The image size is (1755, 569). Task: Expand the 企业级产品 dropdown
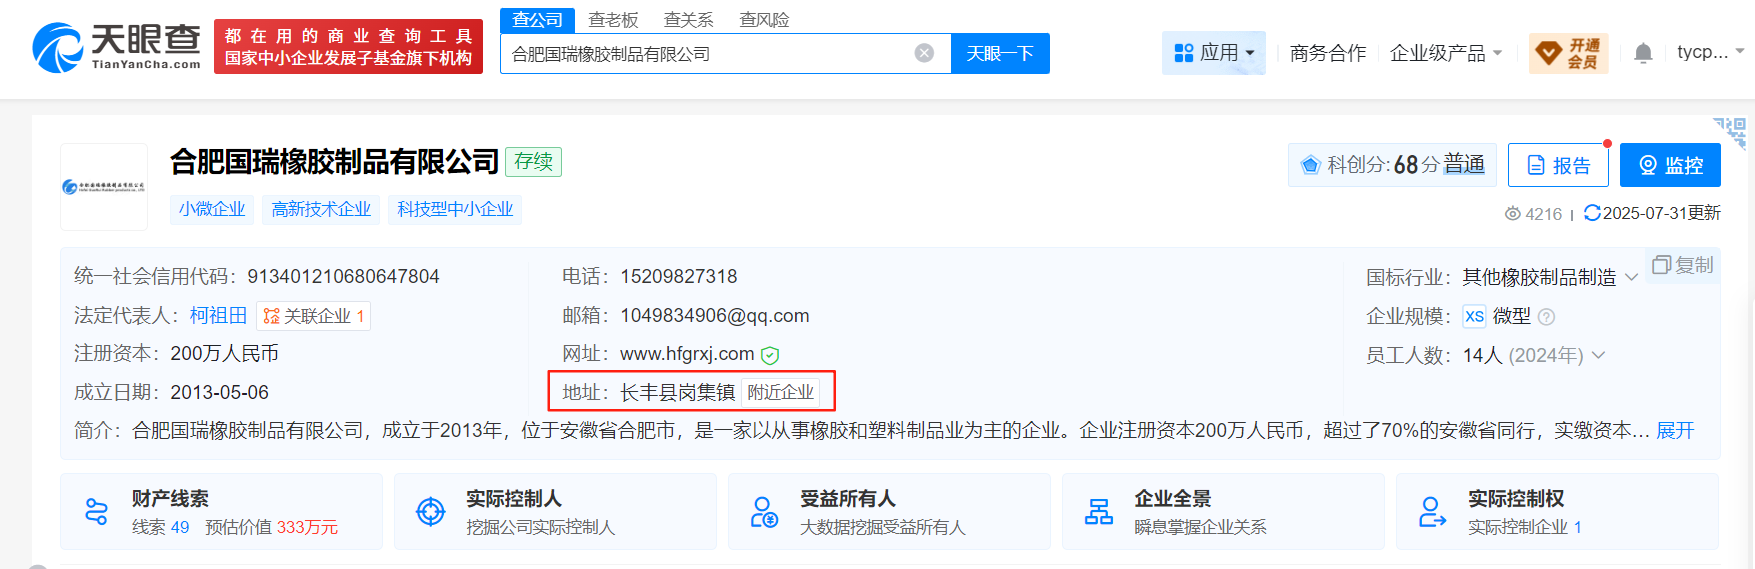coord(1446,53)
